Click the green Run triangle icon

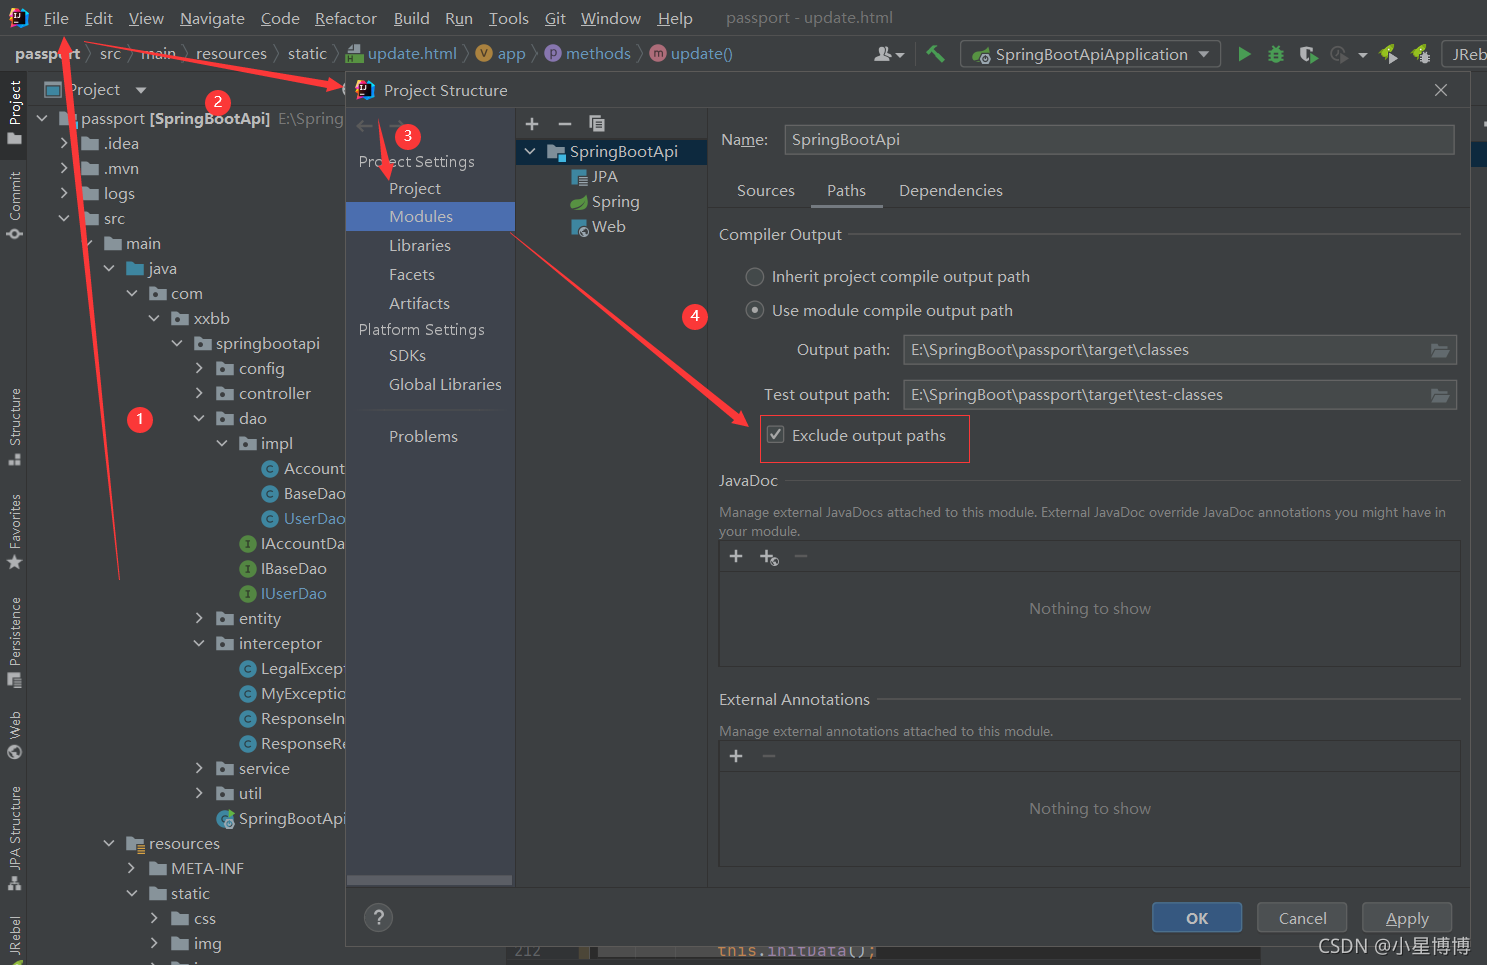pyautogui.click(x=1244, y=54)
